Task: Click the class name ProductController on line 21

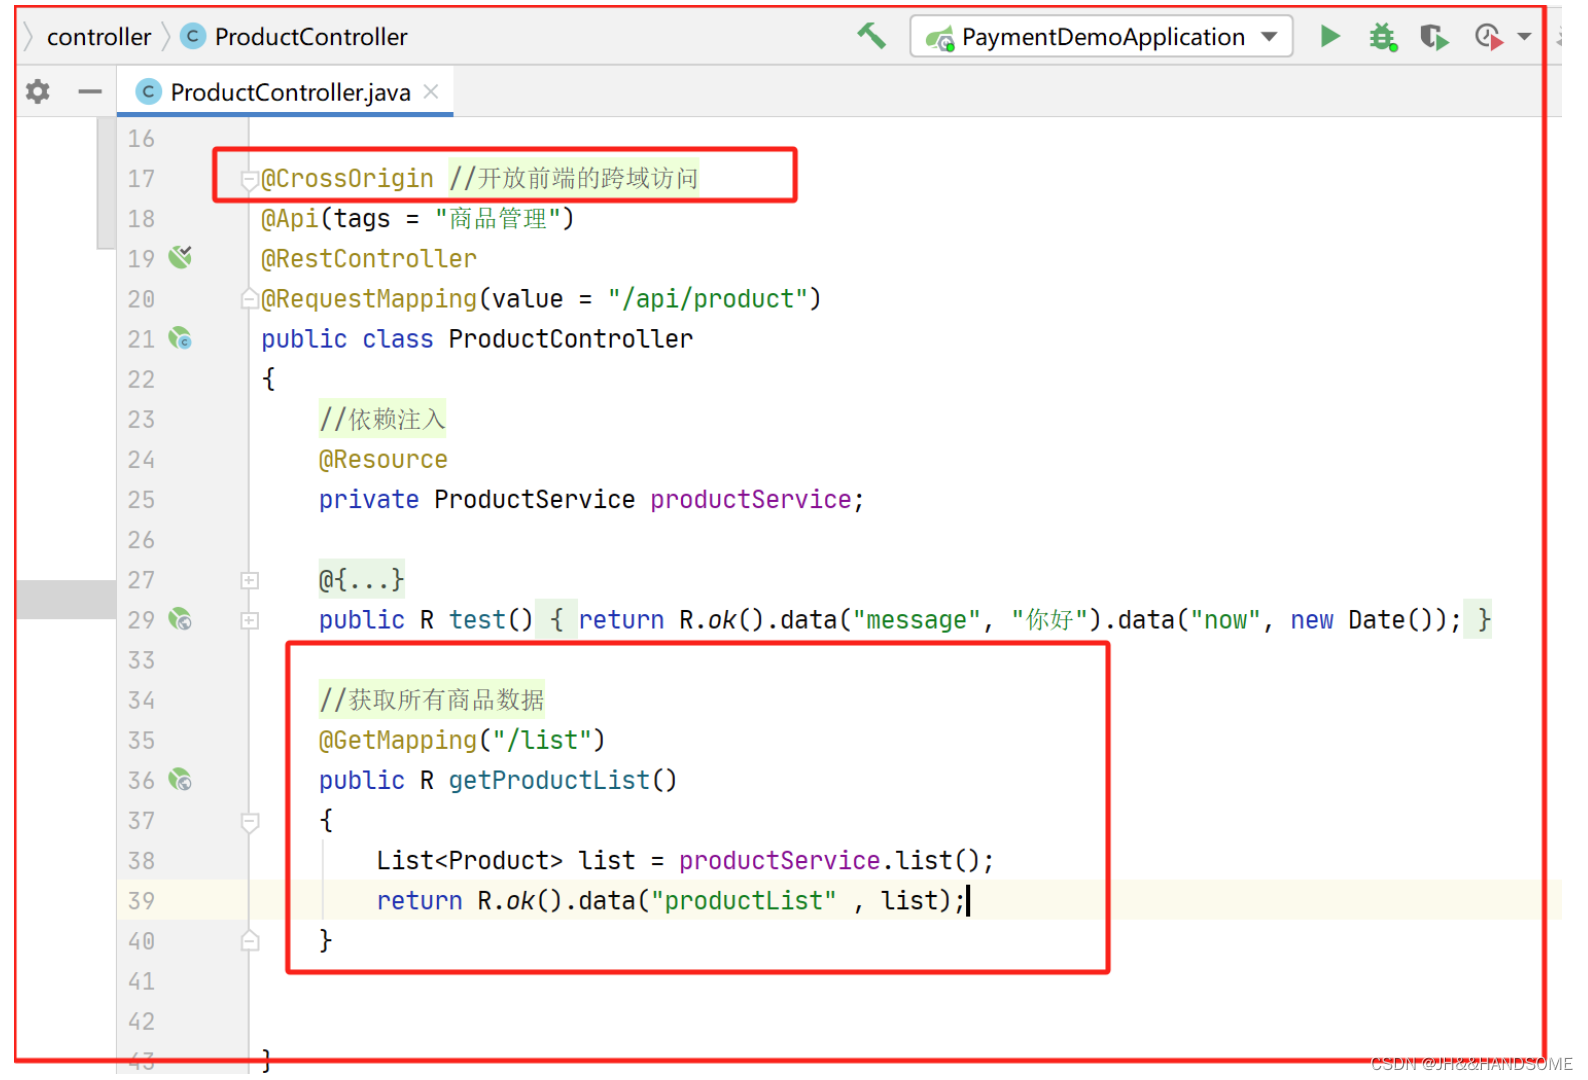Action: click(570, 339)
